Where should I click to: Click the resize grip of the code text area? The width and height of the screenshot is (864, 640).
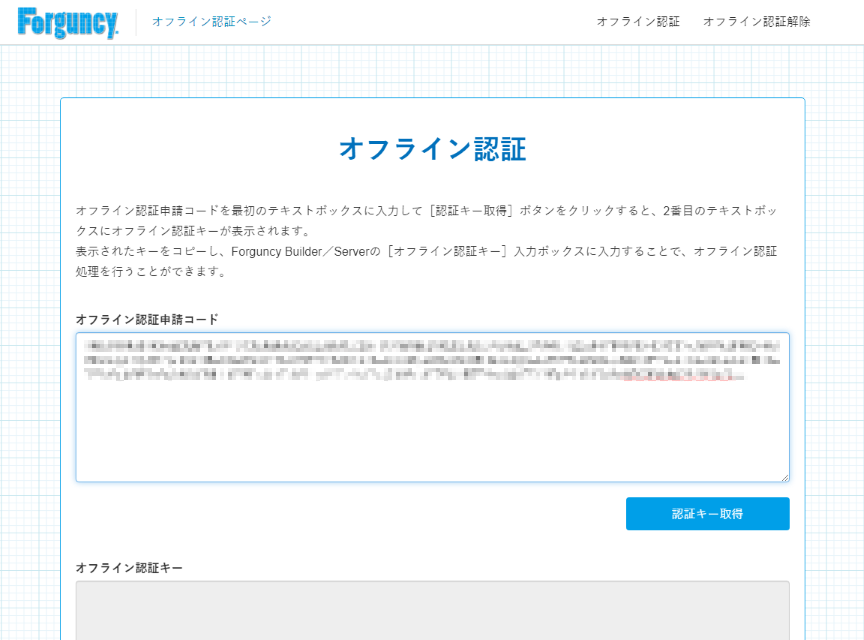coord(785,477)
